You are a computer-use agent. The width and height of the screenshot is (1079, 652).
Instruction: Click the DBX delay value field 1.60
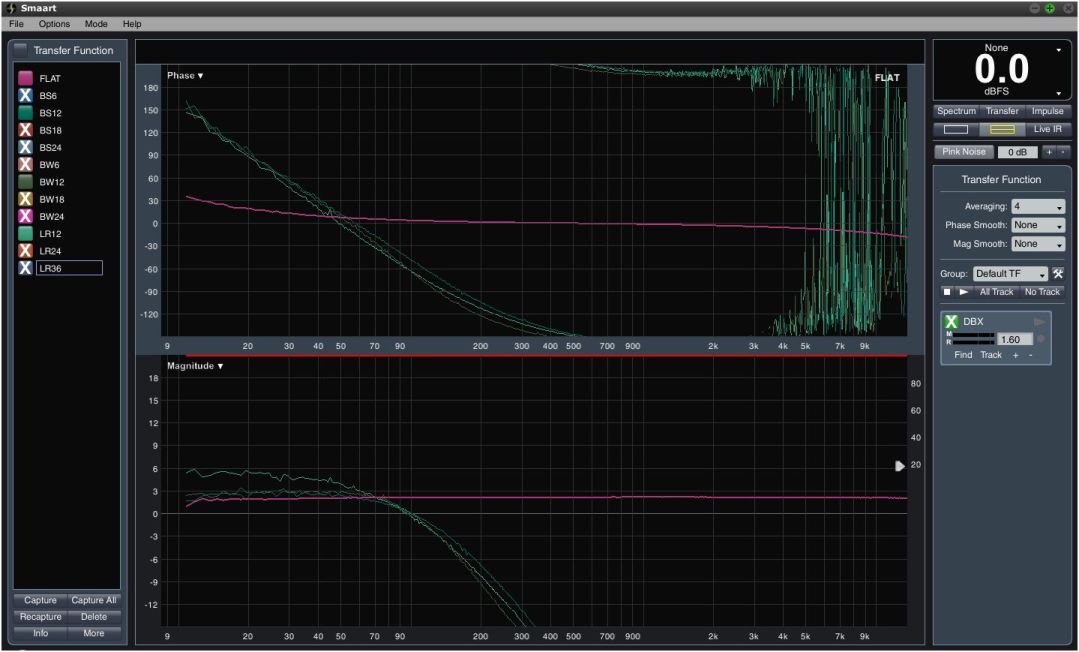point(1014,339)
